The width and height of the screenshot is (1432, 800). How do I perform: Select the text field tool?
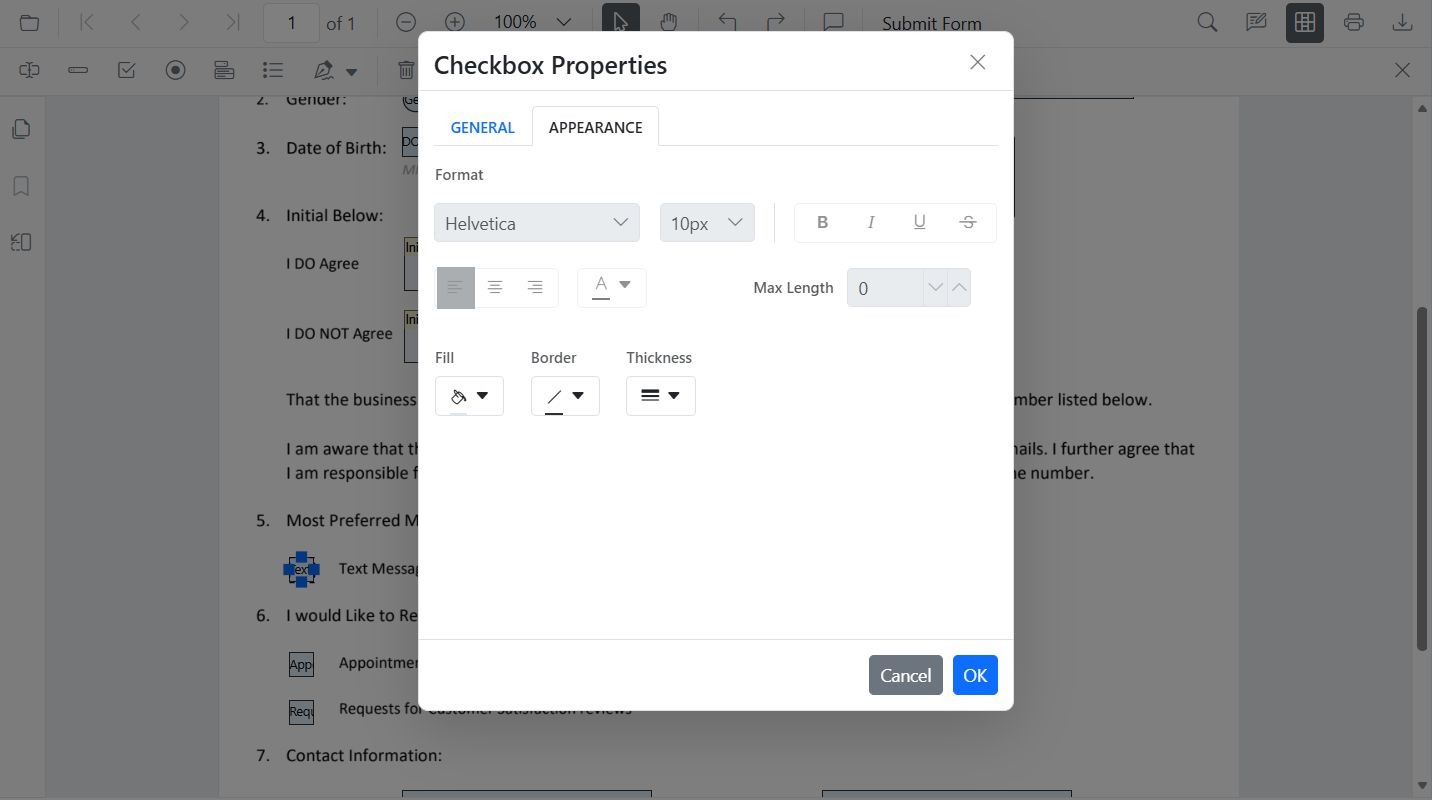click(x=78, y=70)
